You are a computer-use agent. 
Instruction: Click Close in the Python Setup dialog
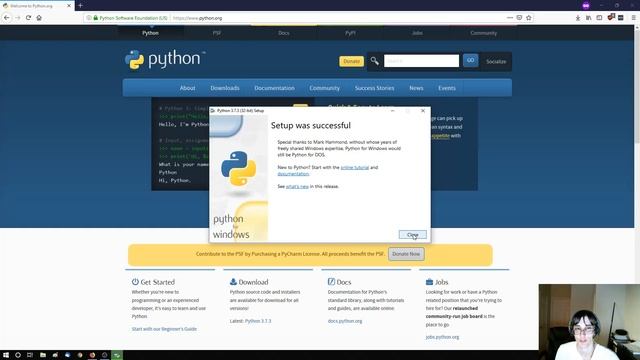[413, 235]
